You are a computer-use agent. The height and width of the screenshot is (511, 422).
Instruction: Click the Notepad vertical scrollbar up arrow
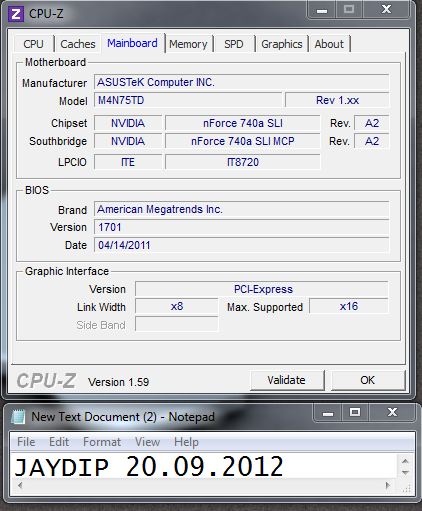tap(406, 461)
